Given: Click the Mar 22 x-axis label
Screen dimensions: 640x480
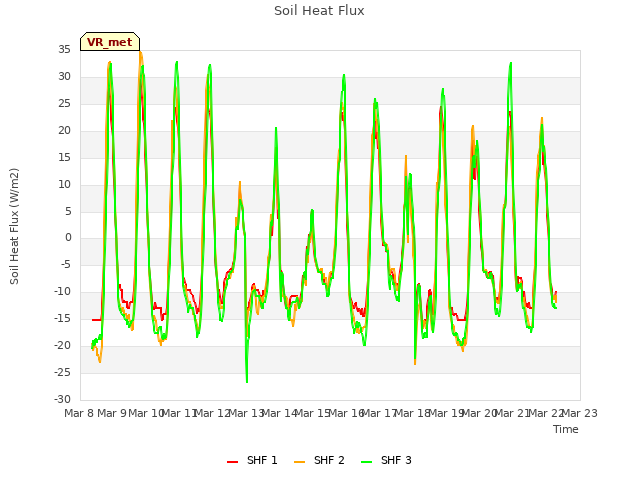Looking at the screenshot, I should point(546,413).
